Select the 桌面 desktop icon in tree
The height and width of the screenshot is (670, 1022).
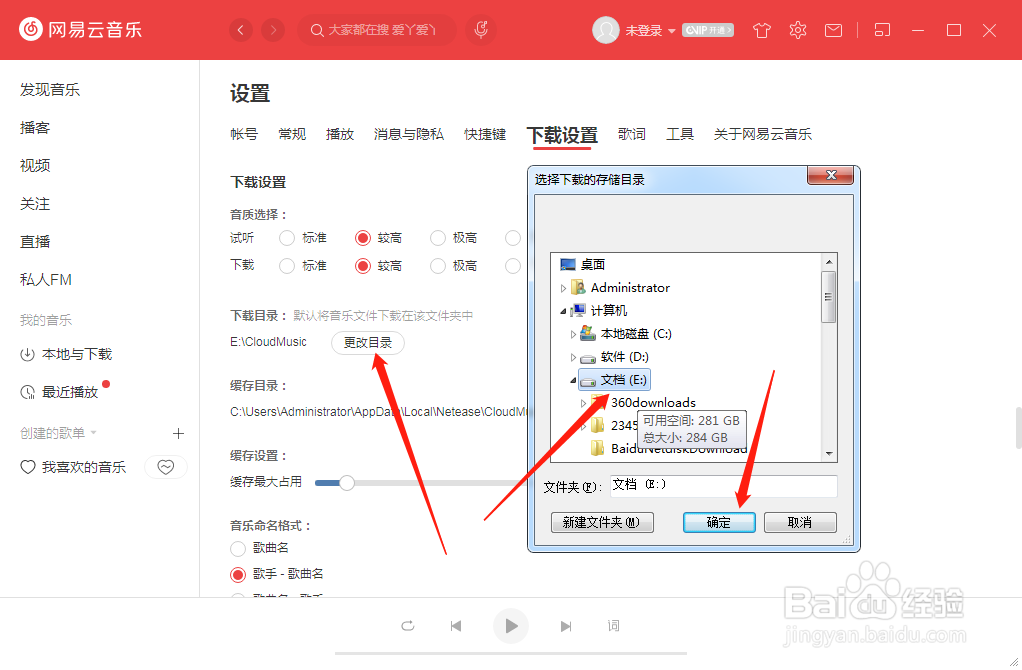pyautogui.click(x=568, y=265)
